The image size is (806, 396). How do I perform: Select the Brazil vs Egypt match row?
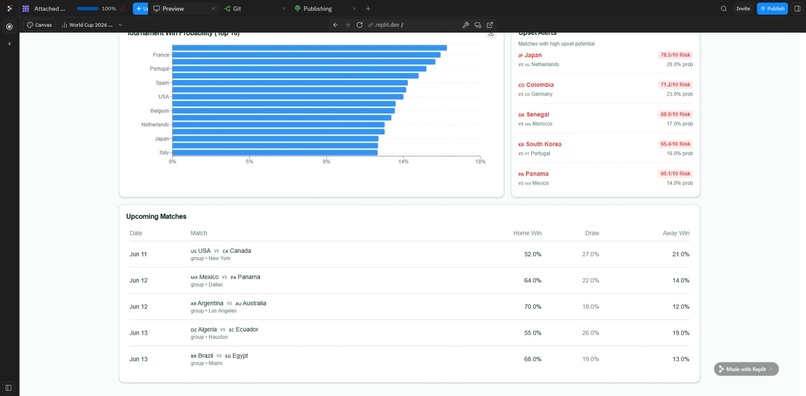tap(409, 359)
